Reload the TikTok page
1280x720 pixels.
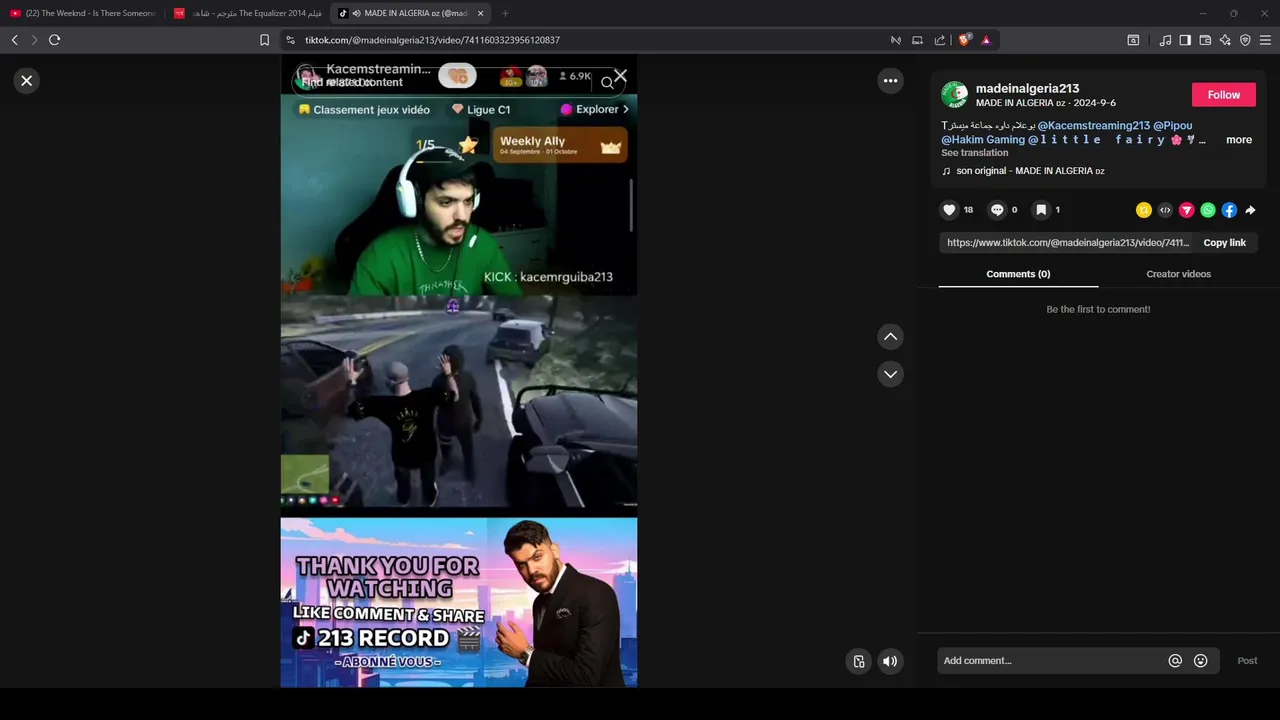(55, 40)
